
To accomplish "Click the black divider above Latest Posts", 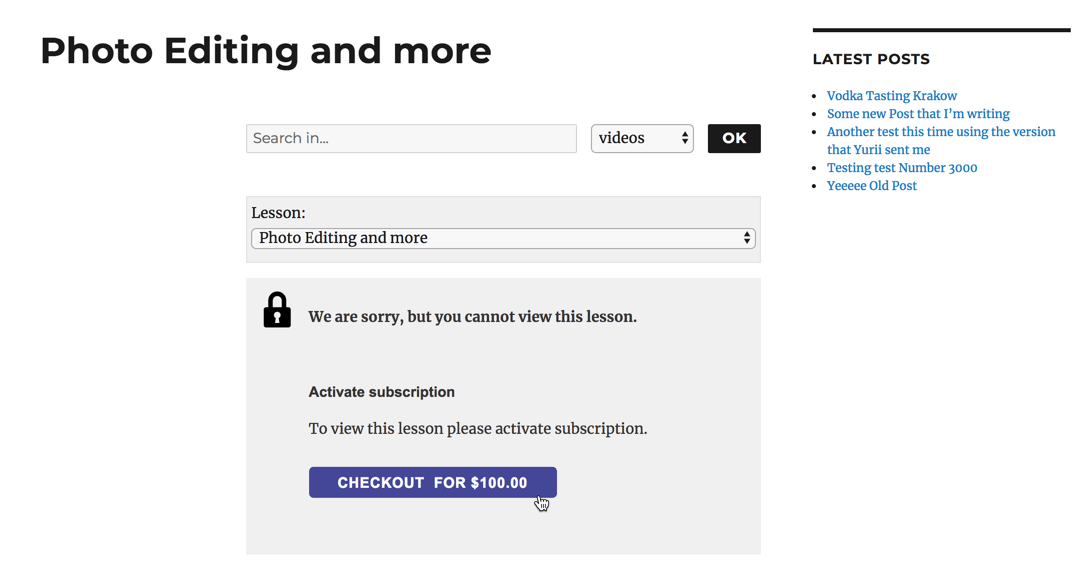I will 941,30.
